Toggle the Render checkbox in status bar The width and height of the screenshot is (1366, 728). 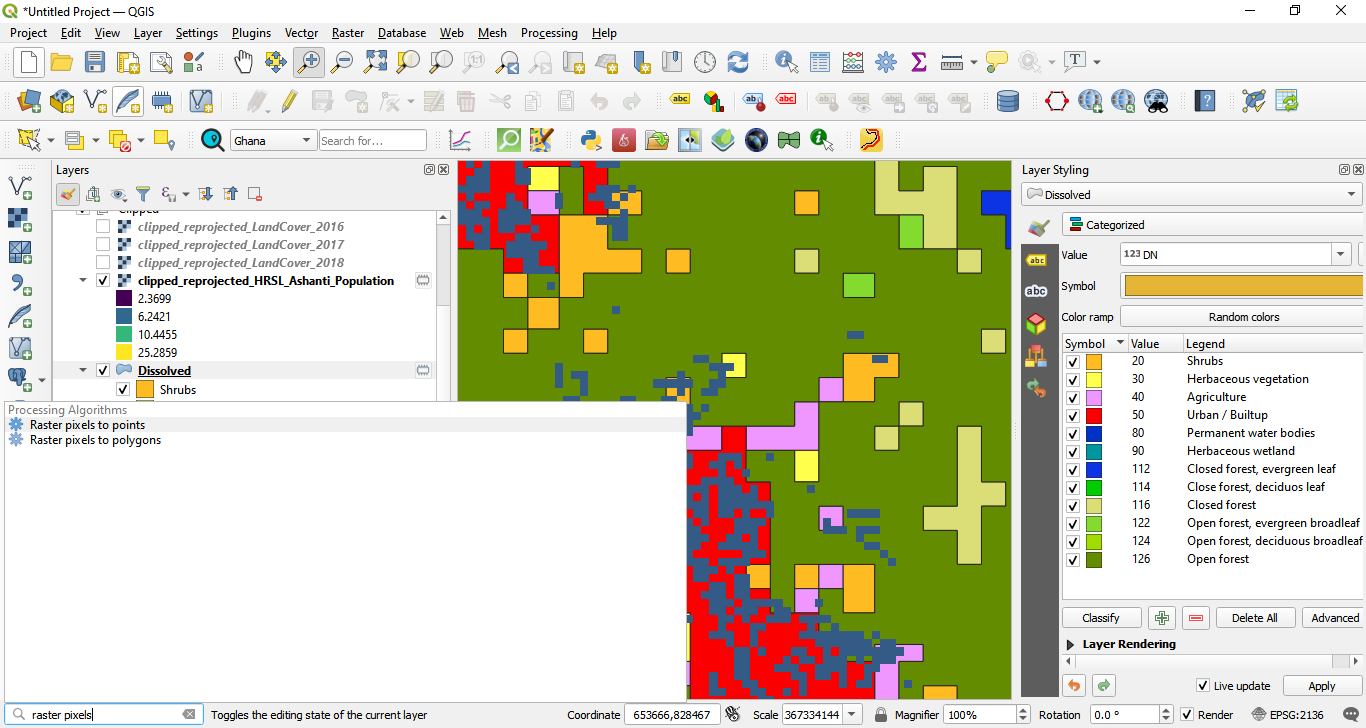(x=1186, y=715)
